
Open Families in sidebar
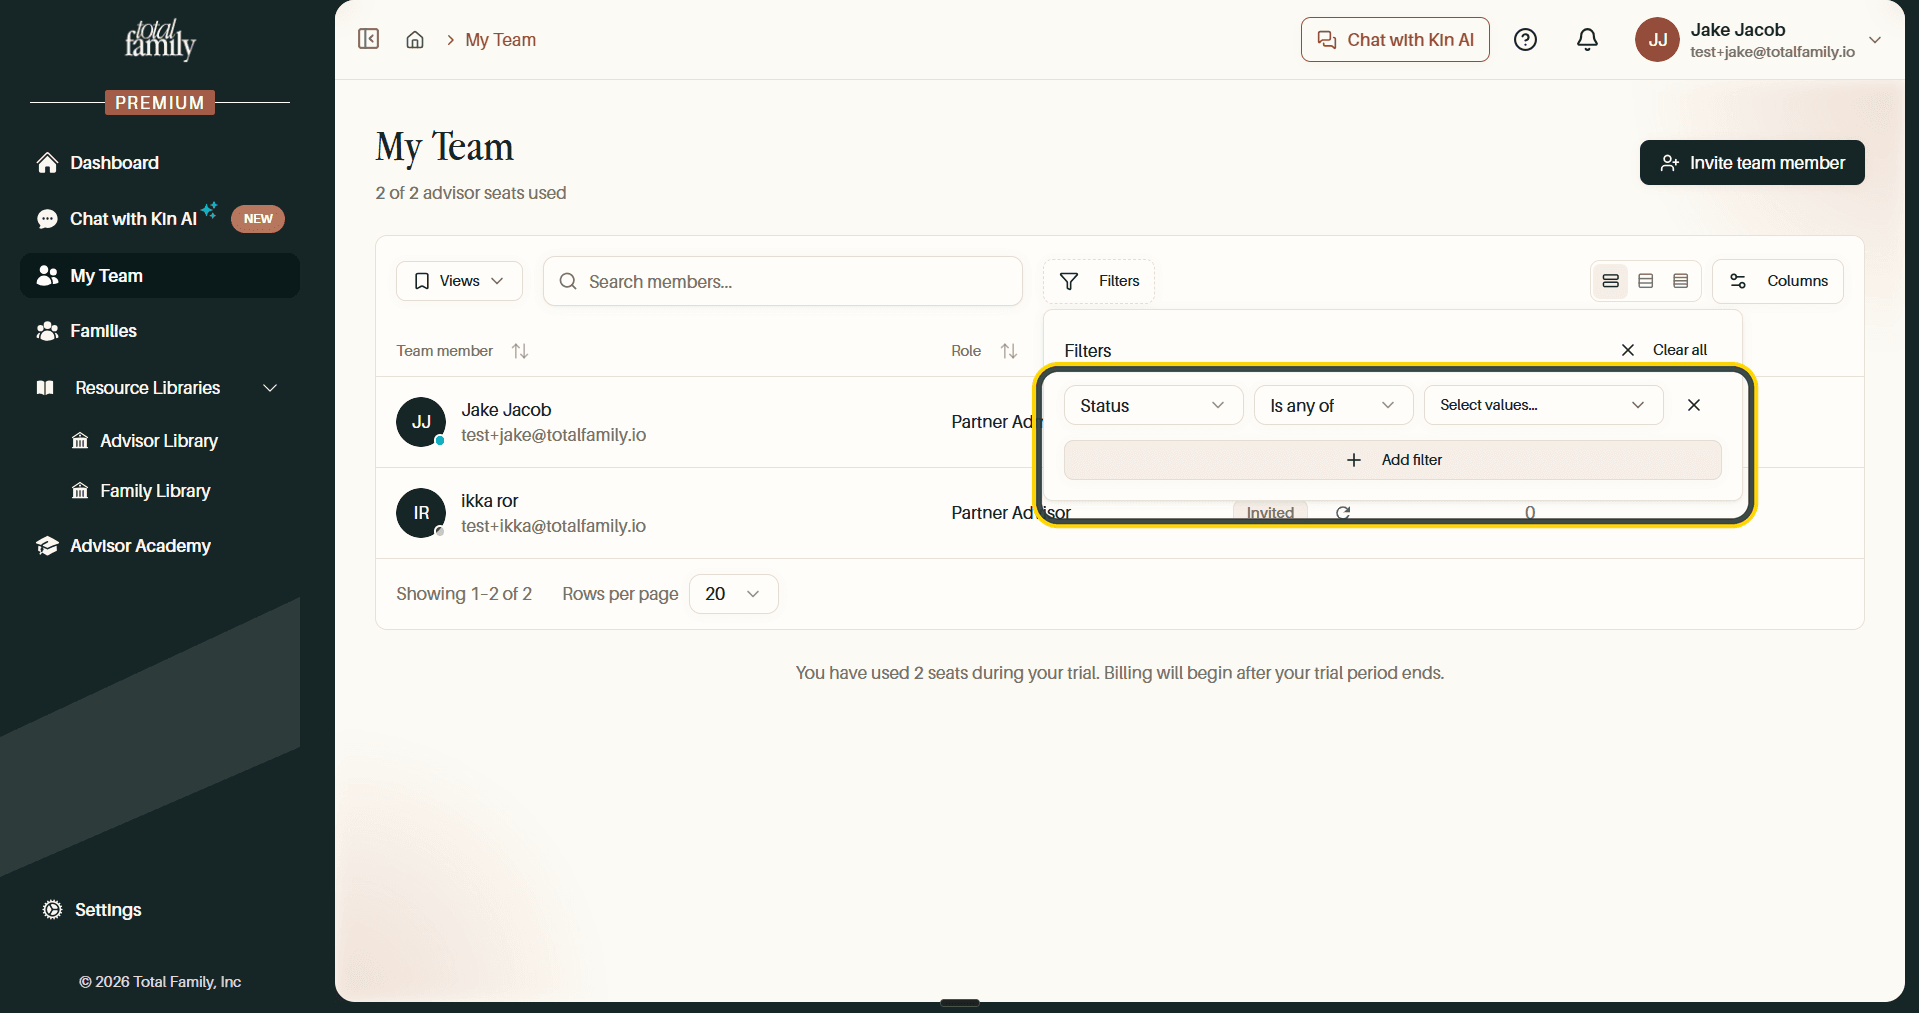pyautogui.click(x=160, y=331)
